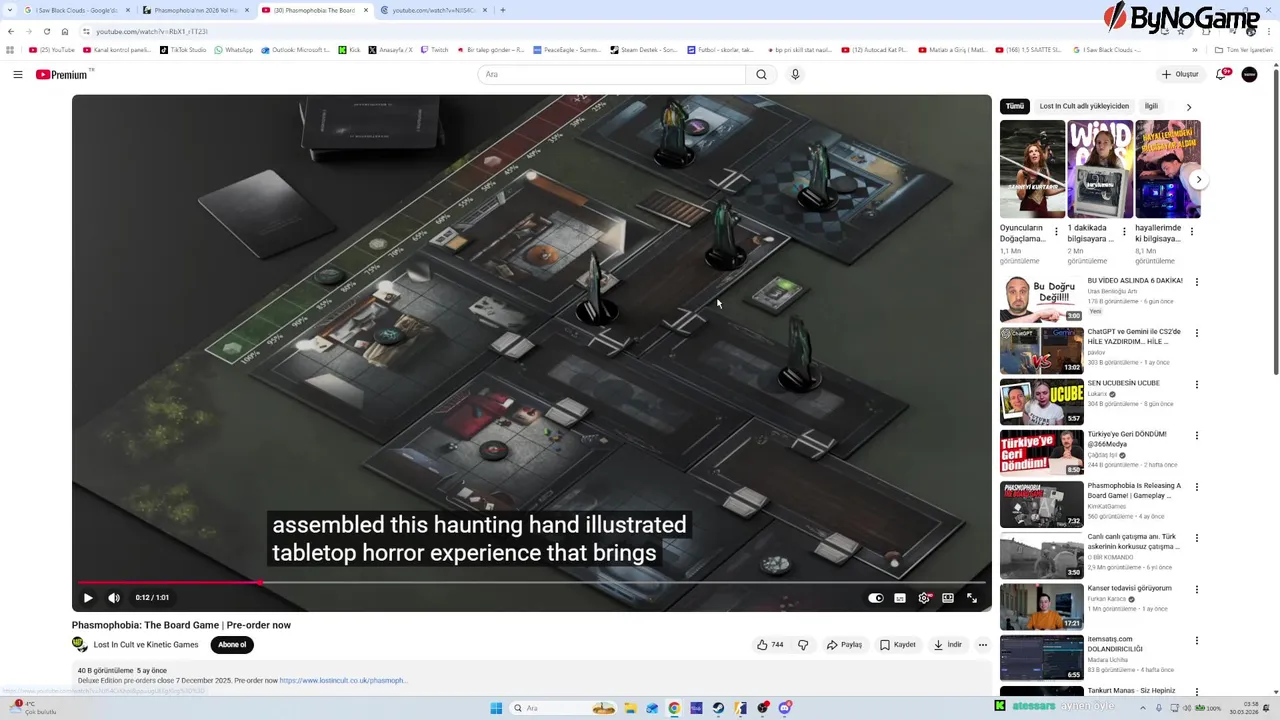Play the video
Viewport: 1280px width, 720px height.
click(x=88, y=598)
